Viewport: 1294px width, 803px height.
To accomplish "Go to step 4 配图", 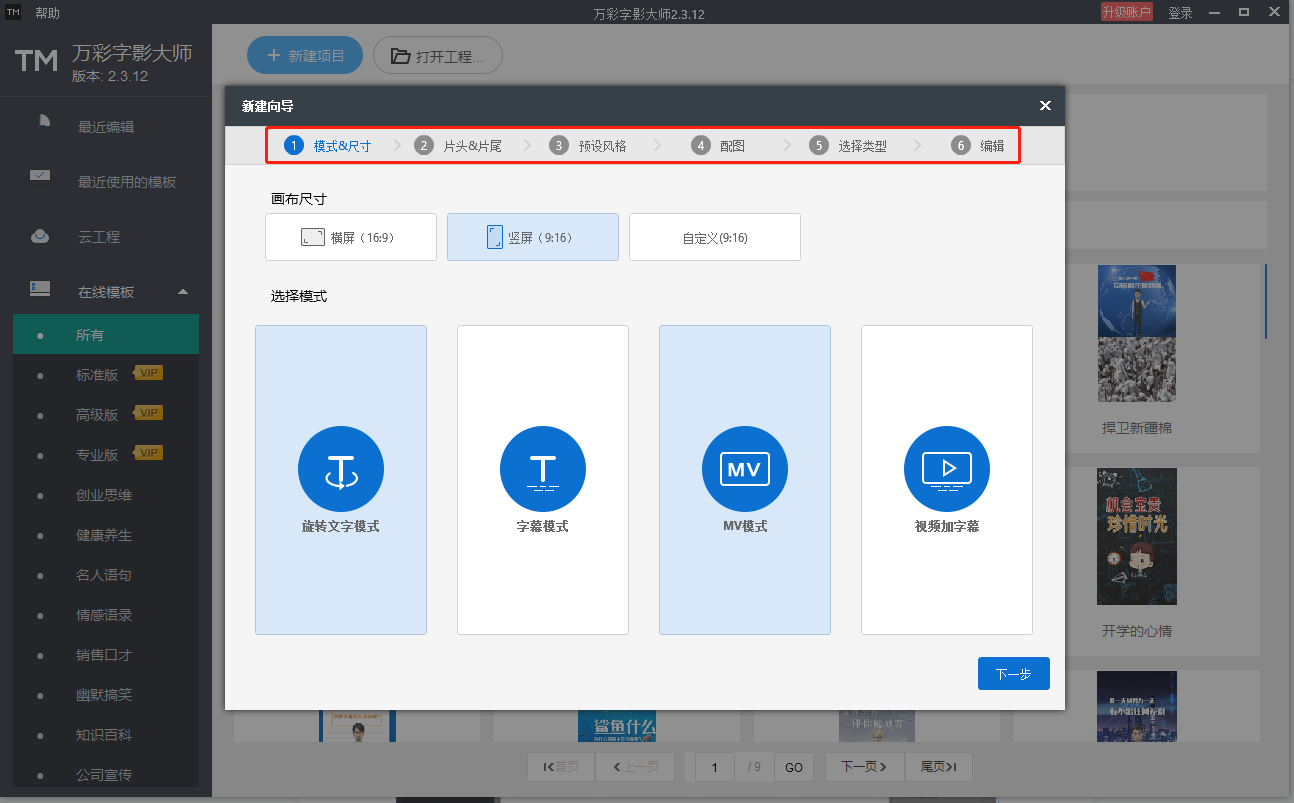I will click(718, 146).
